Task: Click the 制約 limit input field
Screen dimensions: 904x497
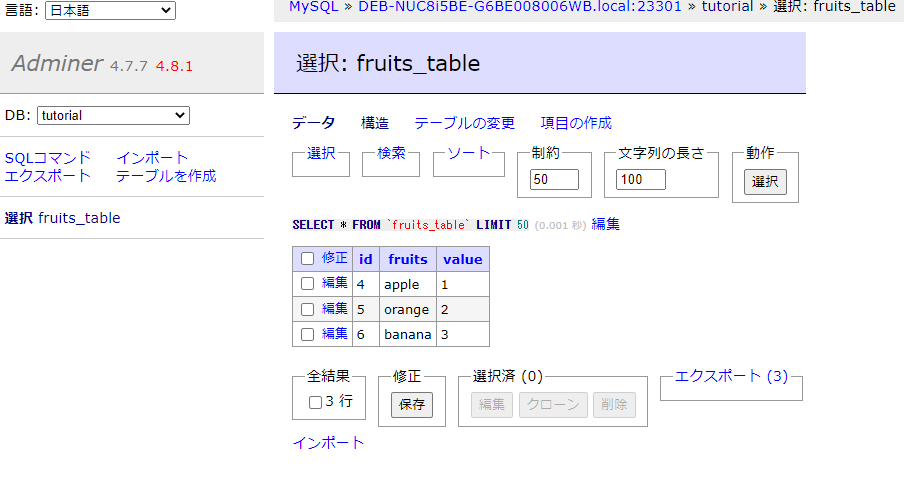Action: (x=555, y=180)
